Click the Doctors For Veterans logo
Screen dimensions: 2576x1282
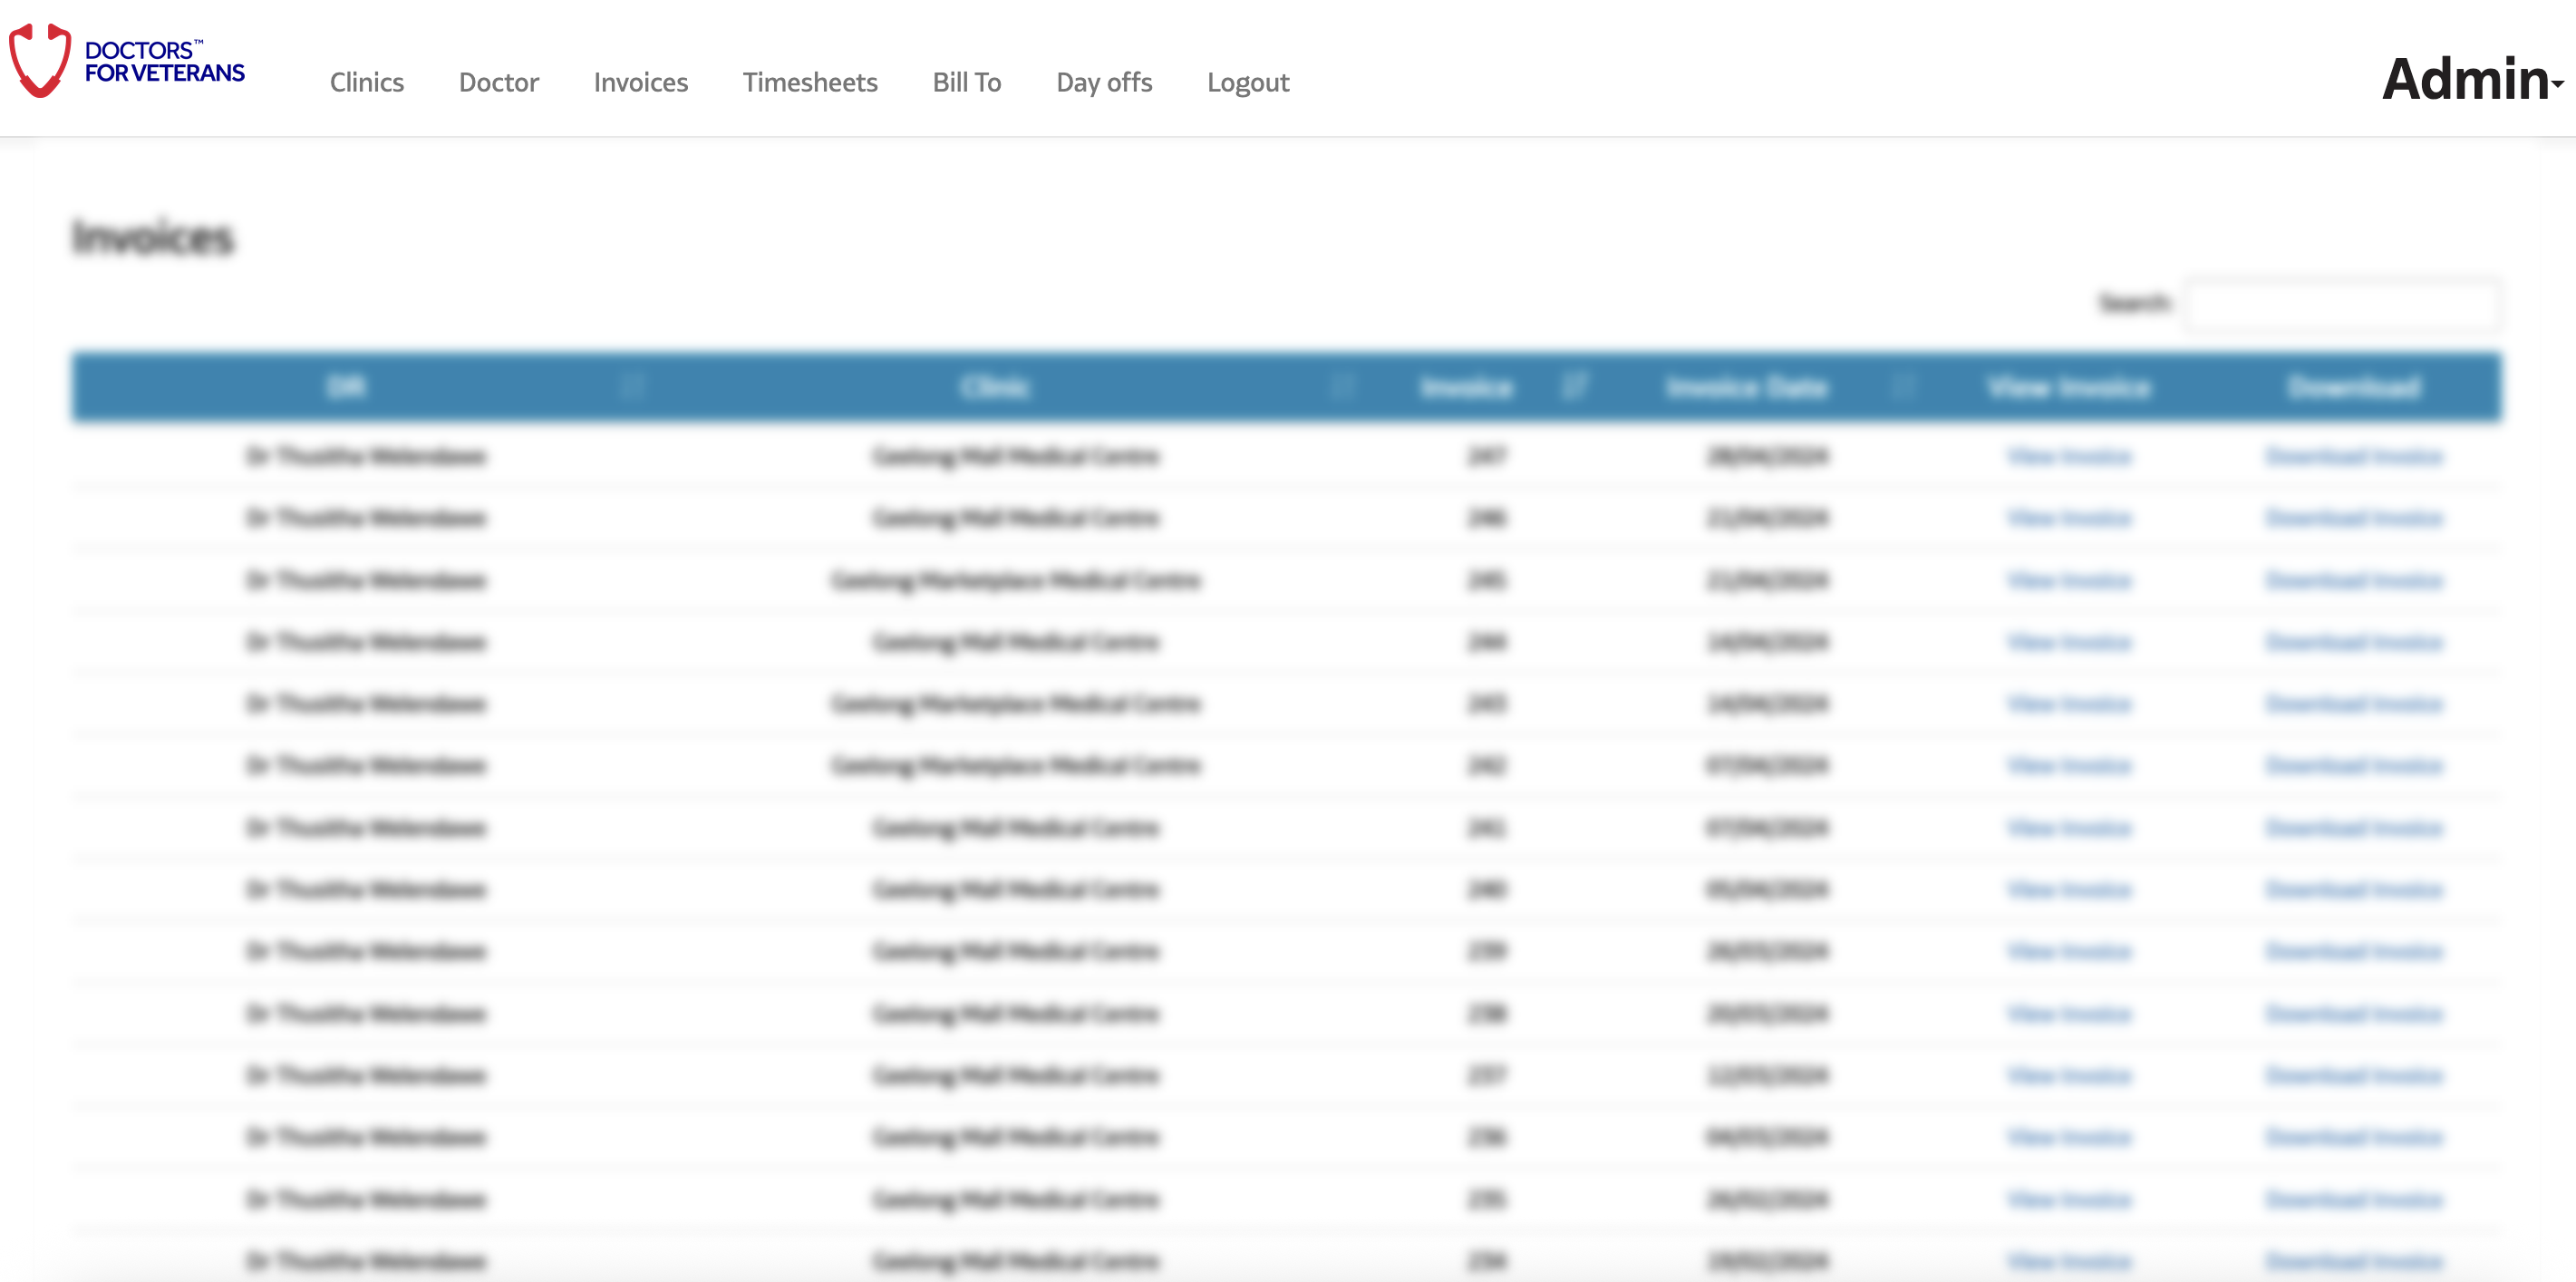[x=127, y=62]
